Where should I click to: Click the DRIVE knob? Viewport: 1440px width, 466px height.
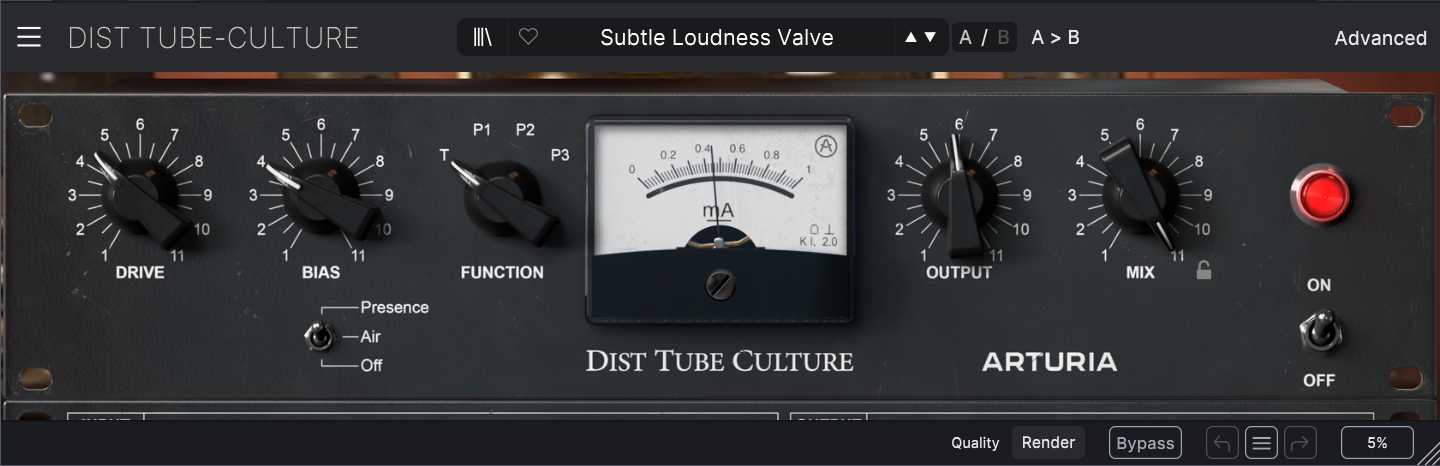click(141, 195)
